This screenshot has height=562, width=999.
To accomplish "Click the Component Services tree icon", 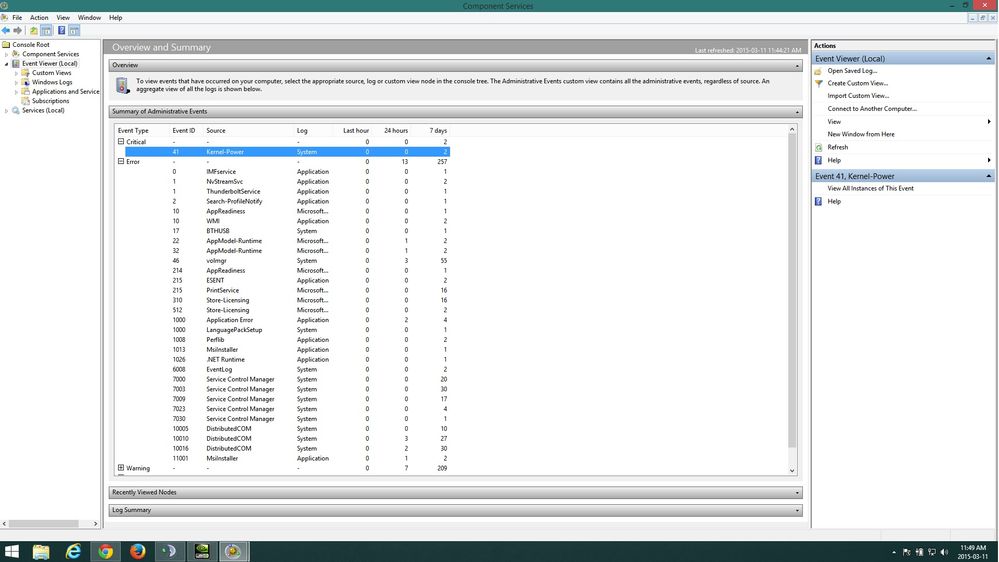I will 16,54.
